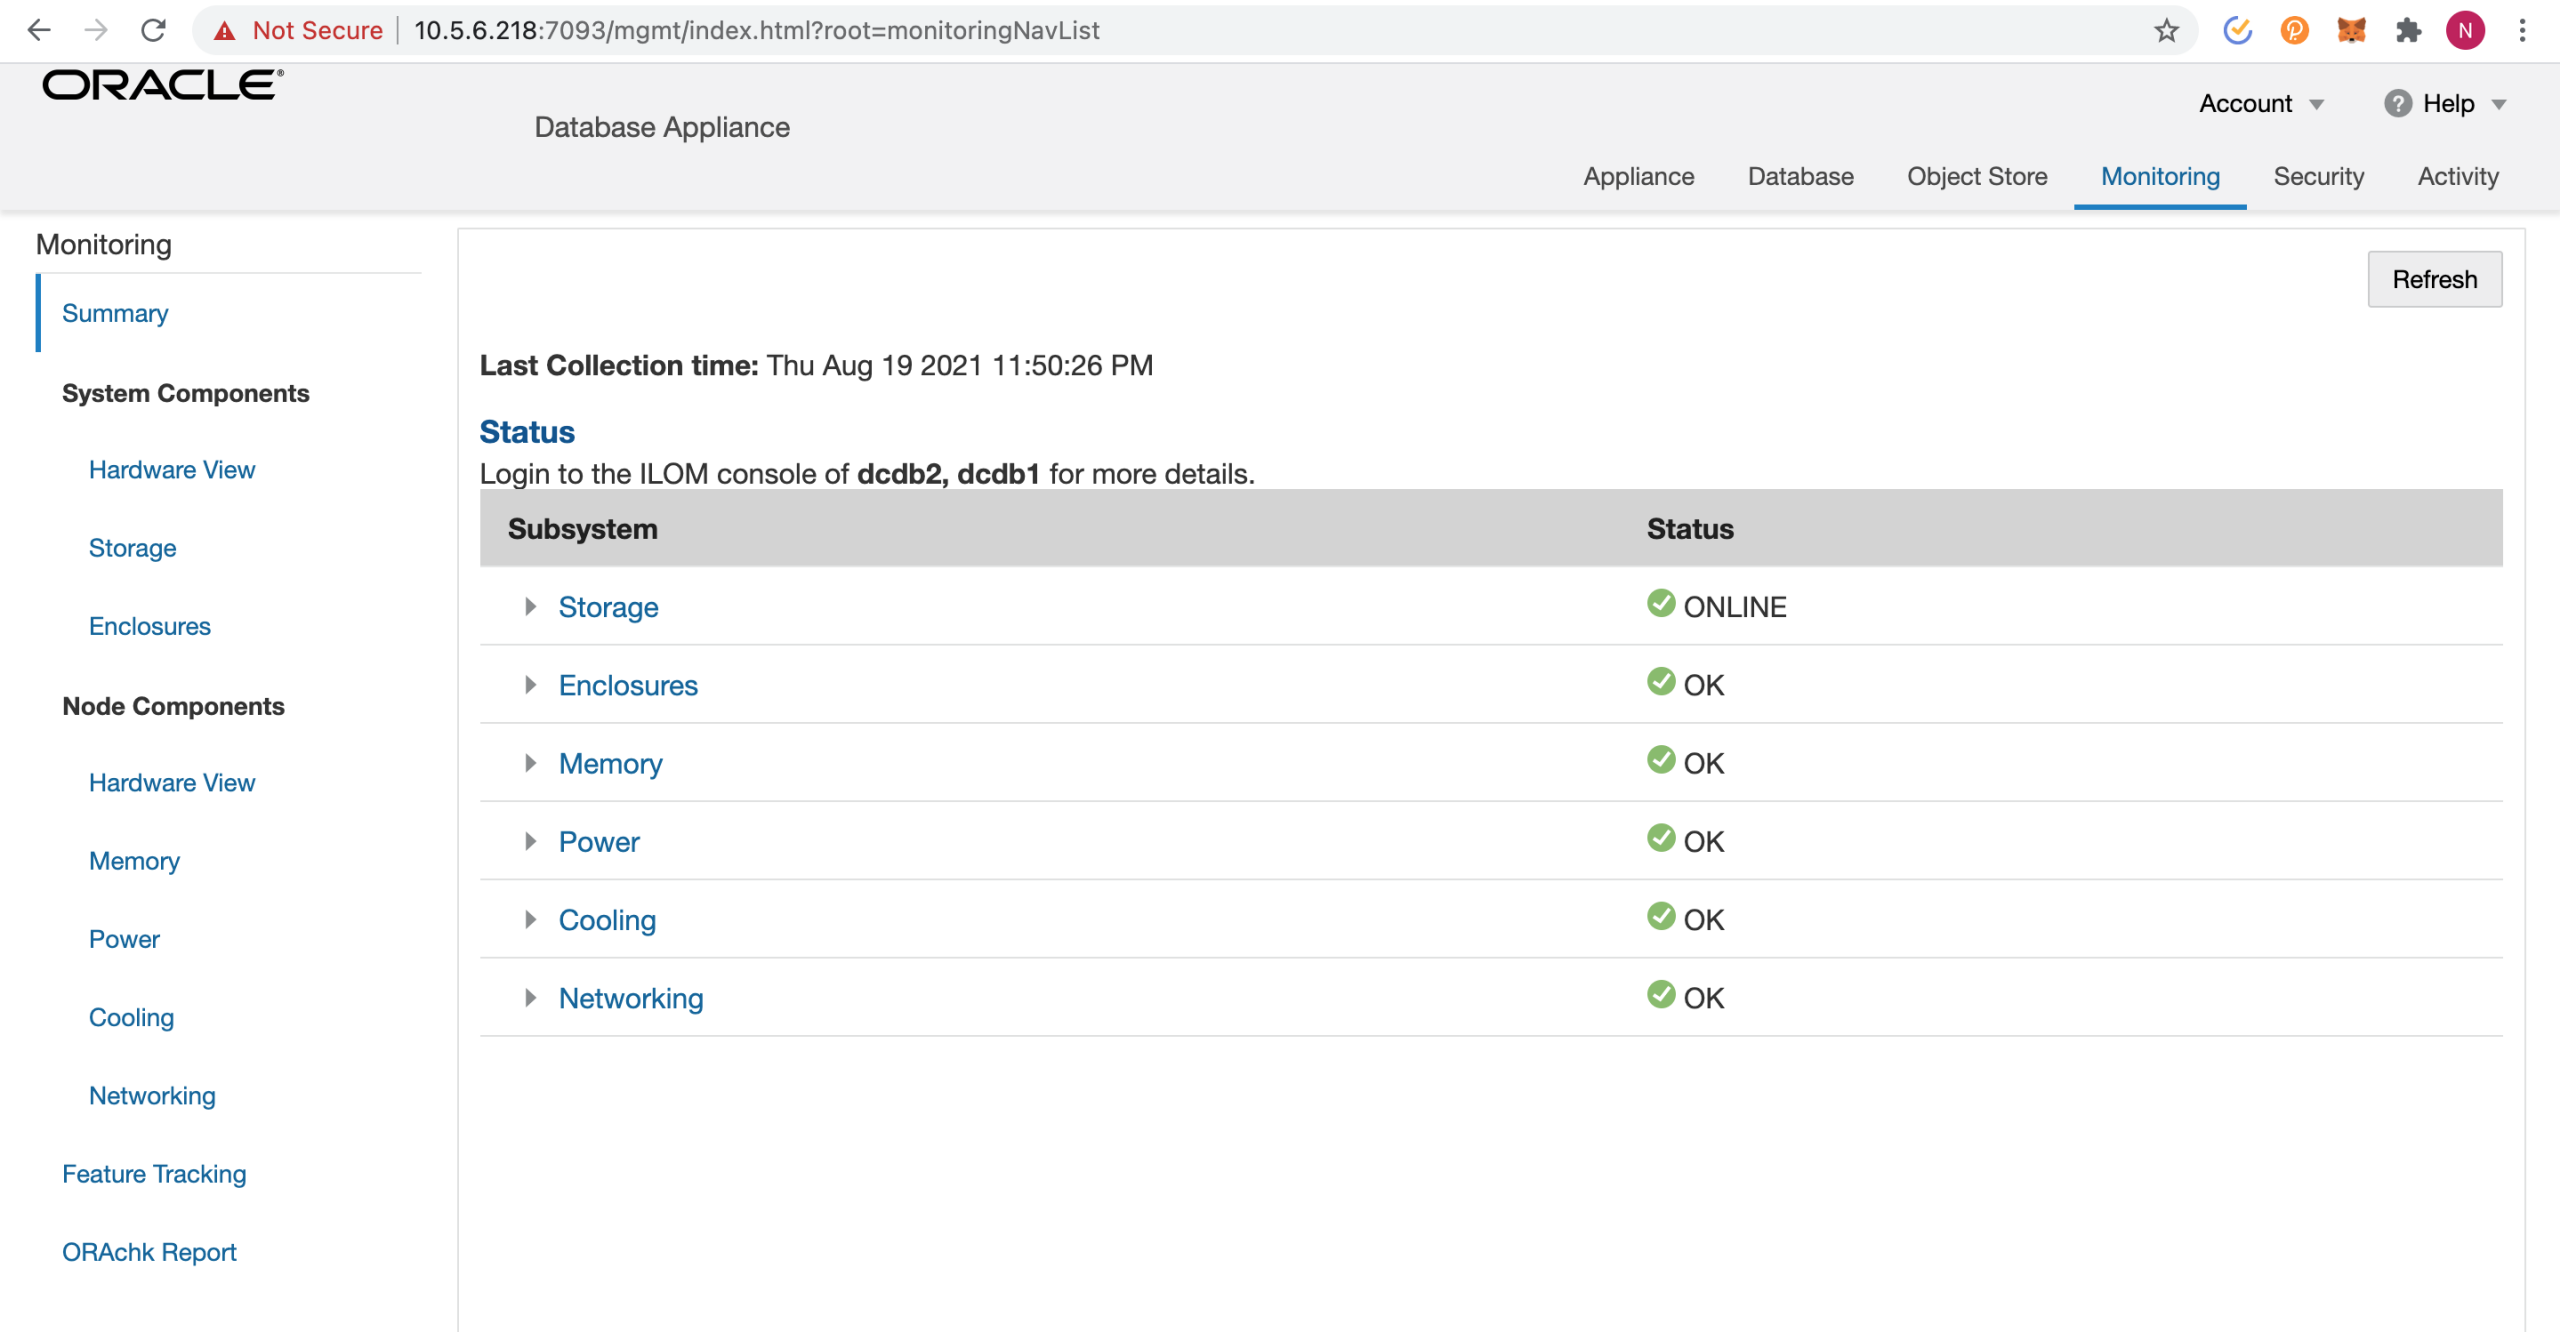2560x1332 pixels.
Task: Expand the Networking subsystem row
Action: [x=530, y=997]
